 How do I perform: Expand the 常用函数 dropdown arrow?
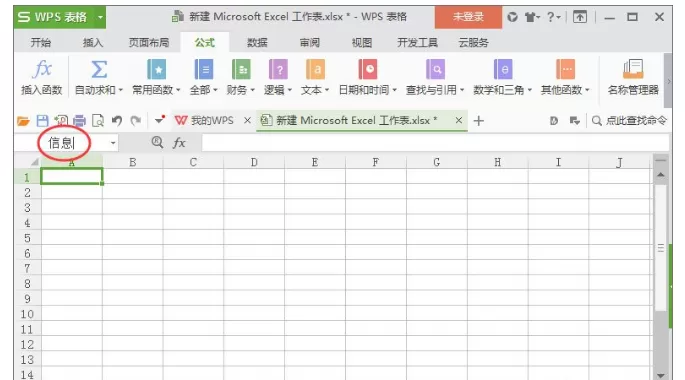pyautogui.click(x=178, y=90)
